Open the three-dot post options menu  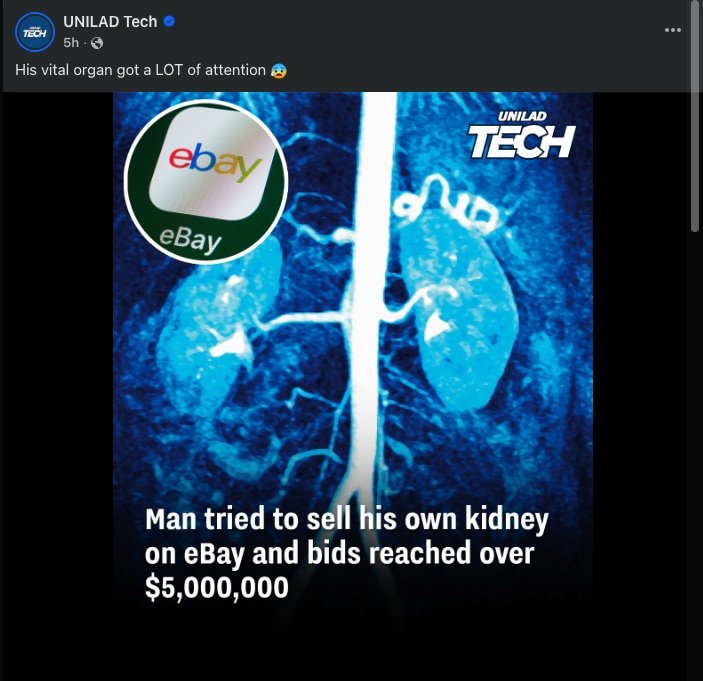[673, 30]
